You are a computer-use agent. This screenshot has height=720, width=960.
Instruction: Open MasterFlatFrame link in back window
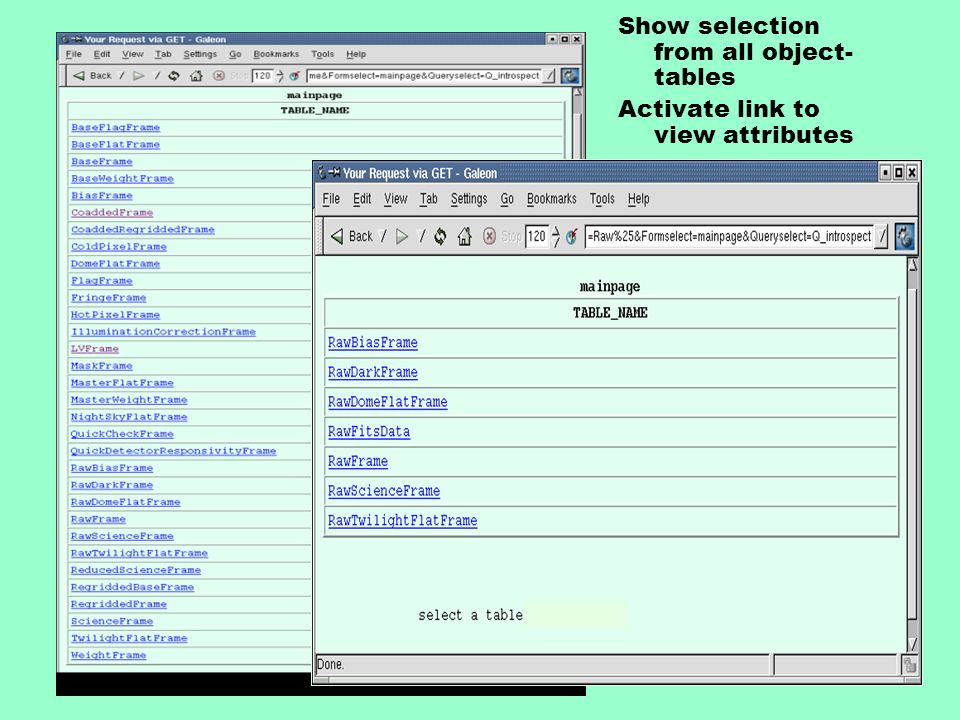pyautogui.click(x=122, y=383)
